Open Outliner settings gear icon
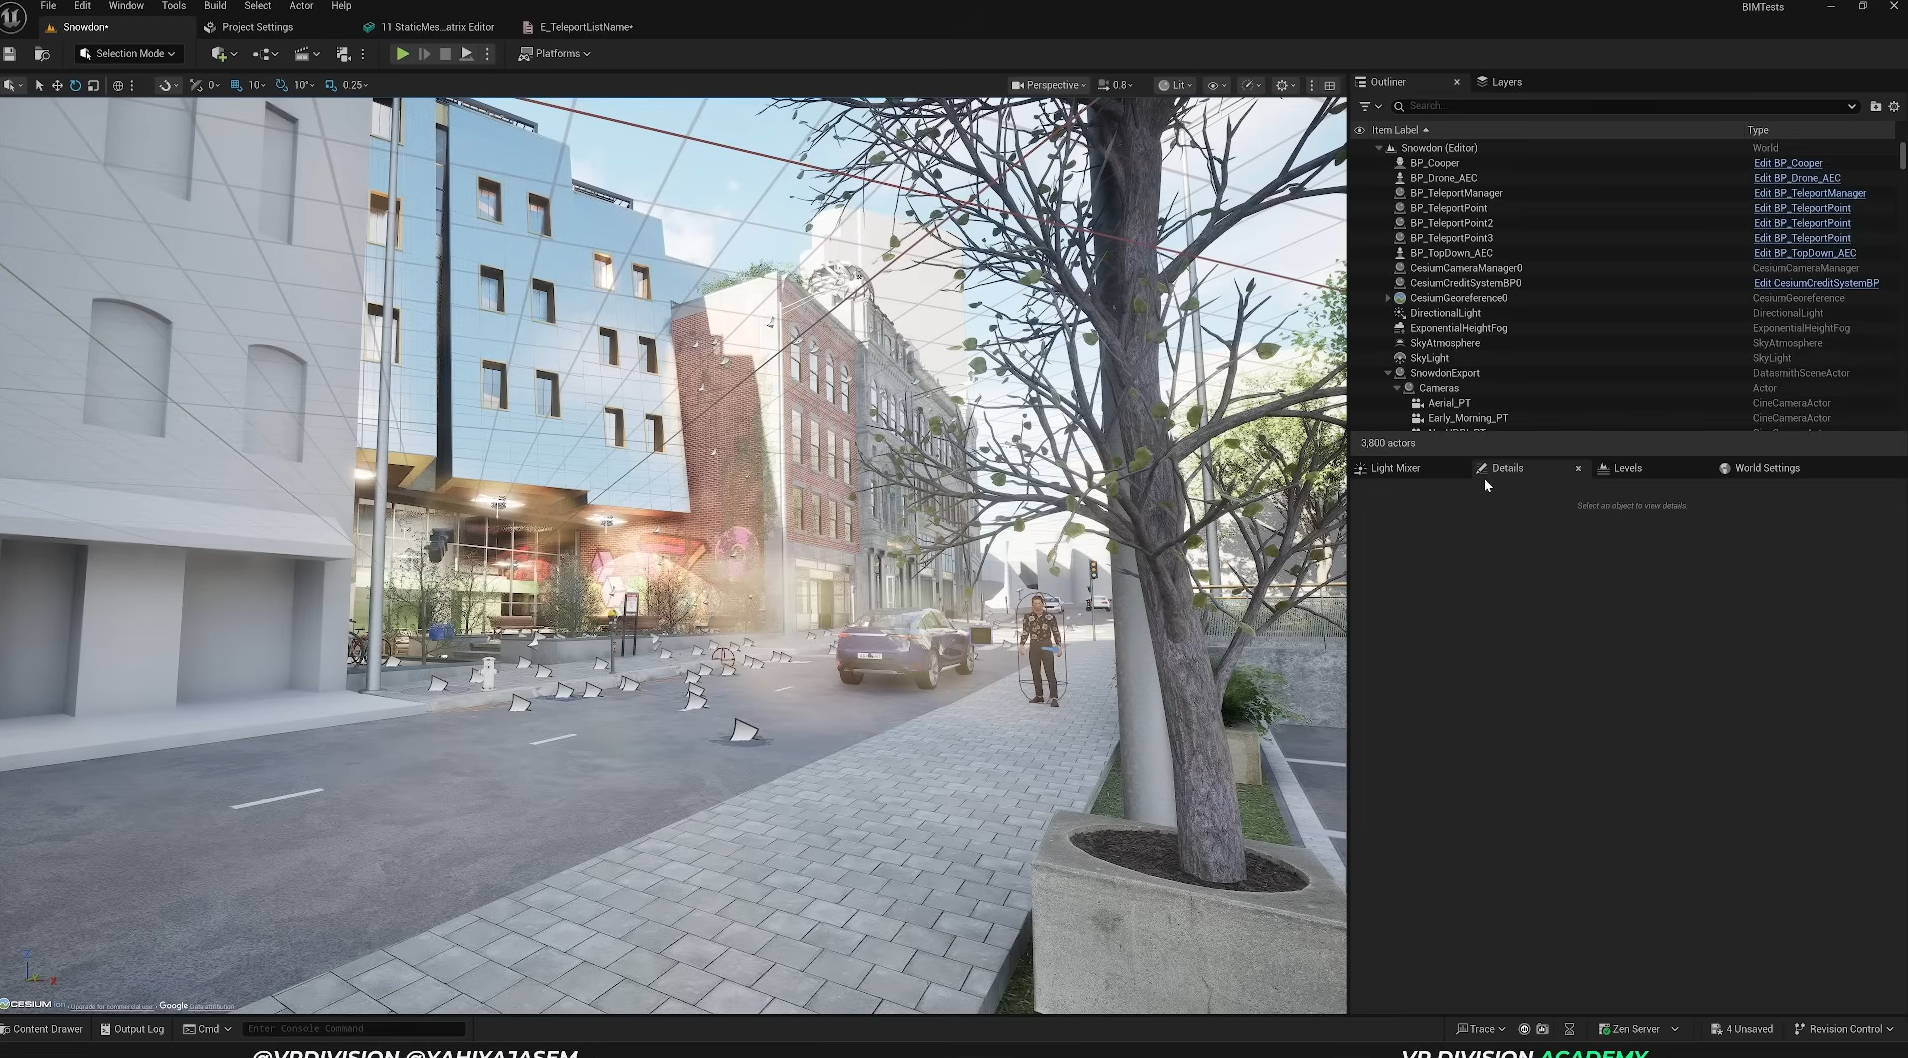 pyautogui.click(x=1893, y=106)
